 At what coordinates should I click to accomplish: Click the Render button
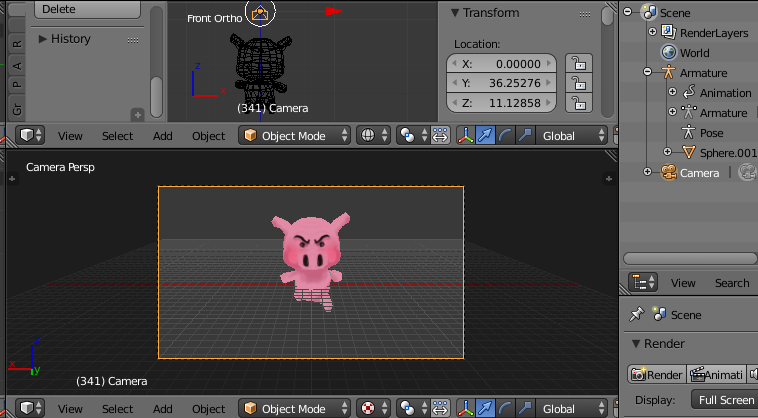pyautogui.click(x=657, y=375)
